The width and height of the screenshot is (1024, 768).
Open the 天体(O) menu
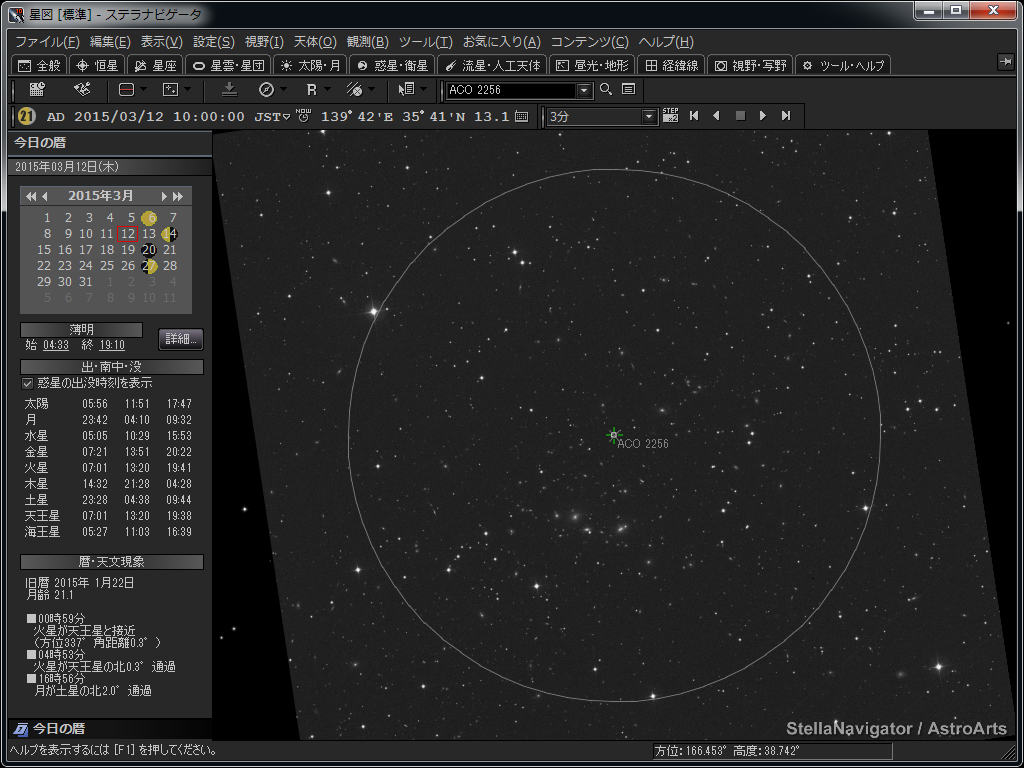[314, 42]
